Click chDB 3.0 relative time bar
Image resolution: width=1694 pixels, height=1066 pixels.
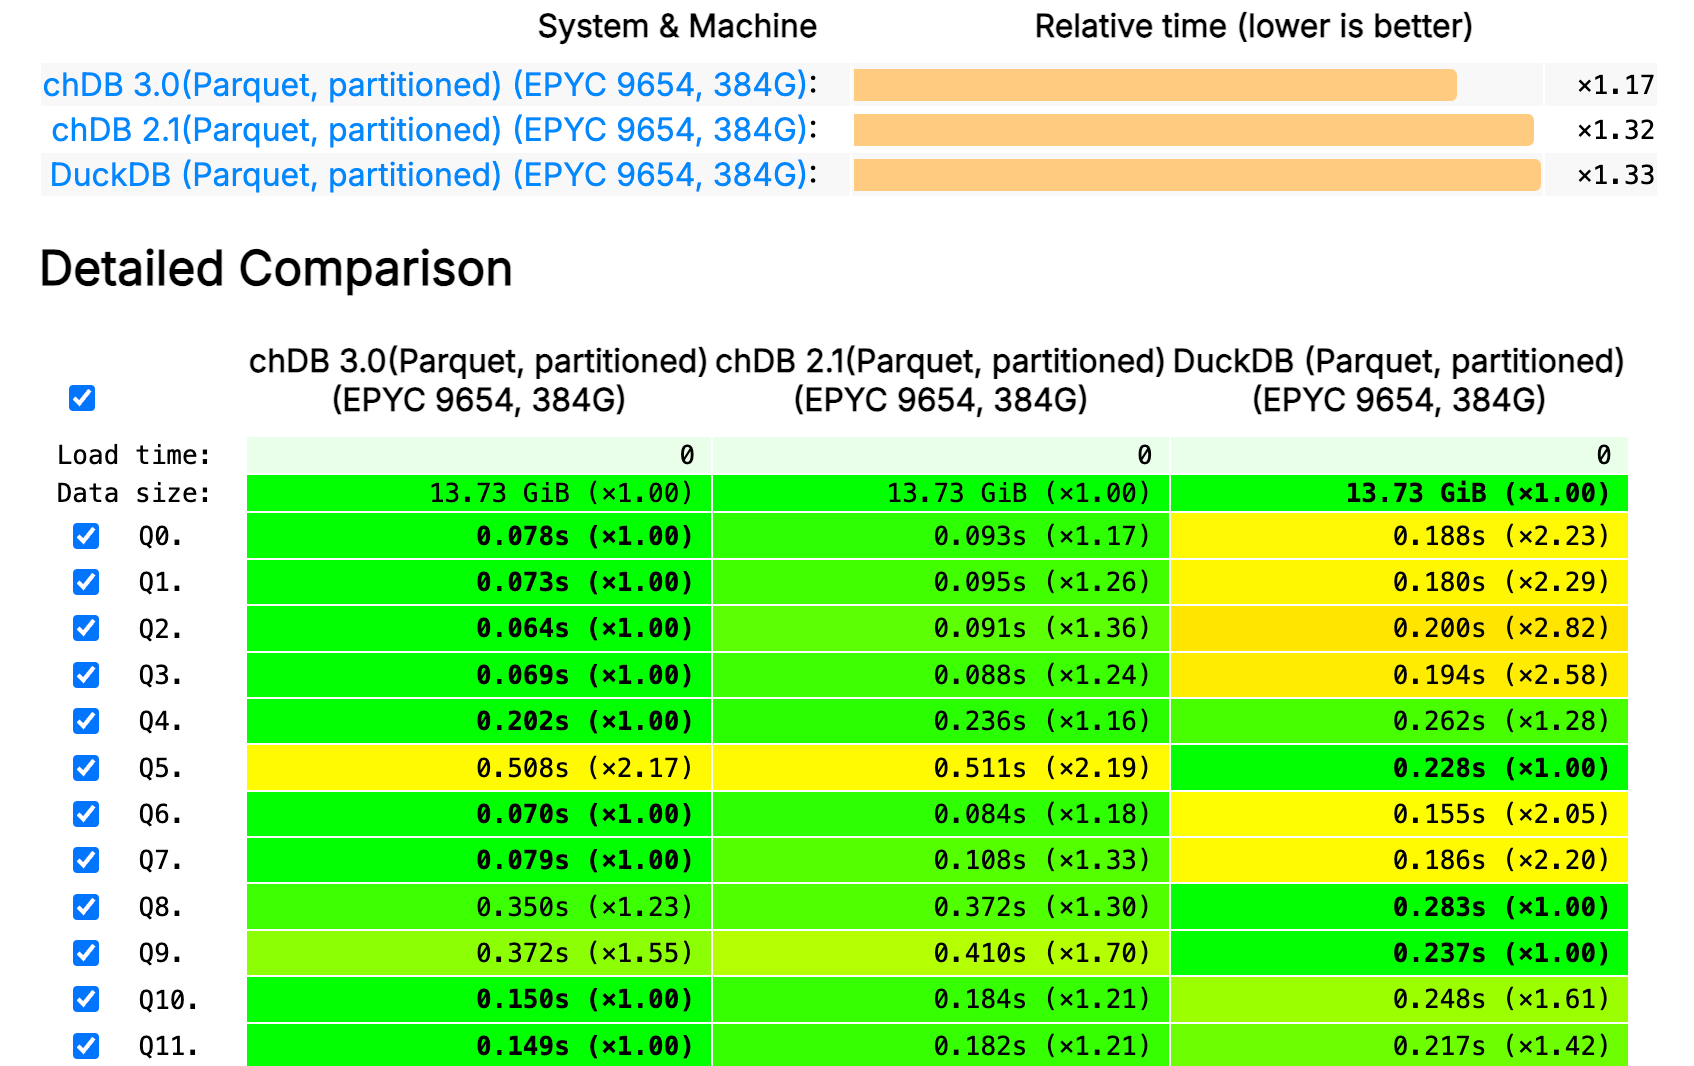pyautogui.click(x=1155, y=85)
